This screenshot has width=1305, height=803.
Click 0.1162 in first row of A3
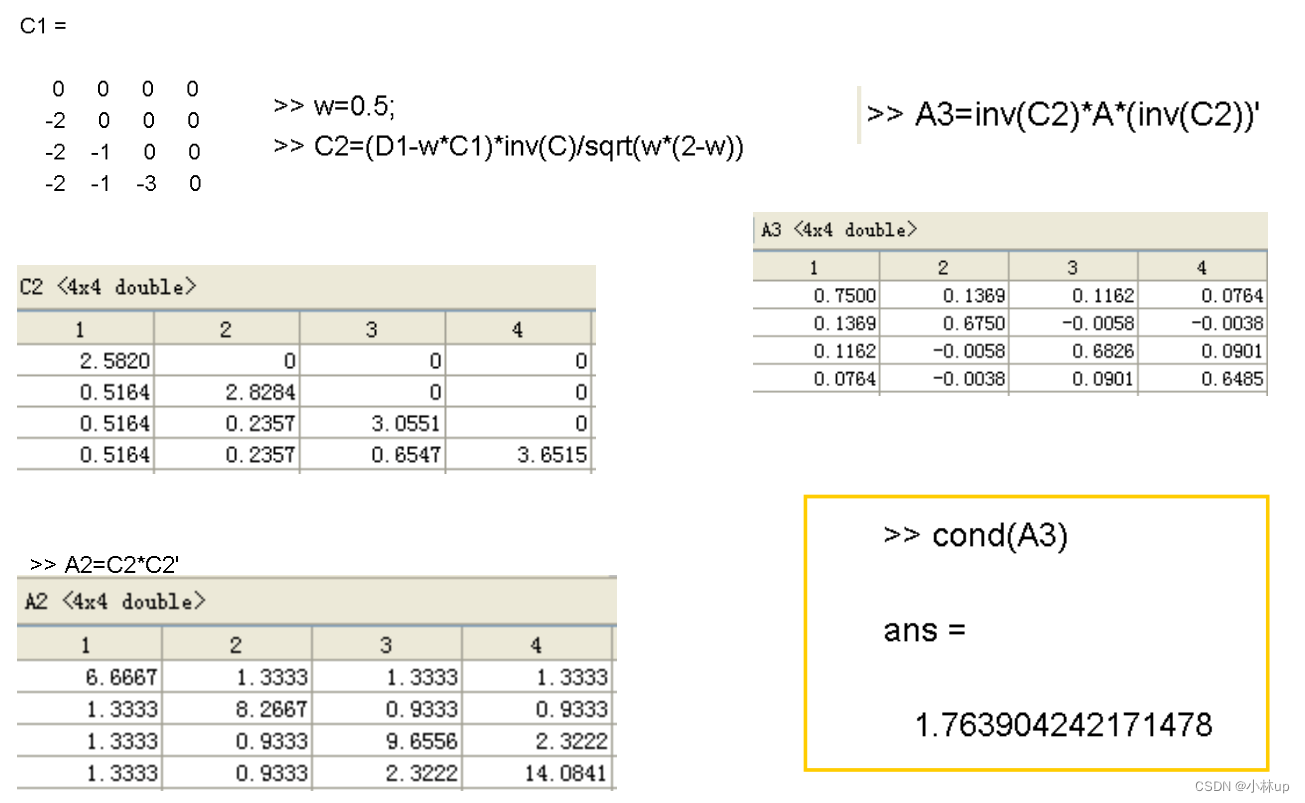1073,295
